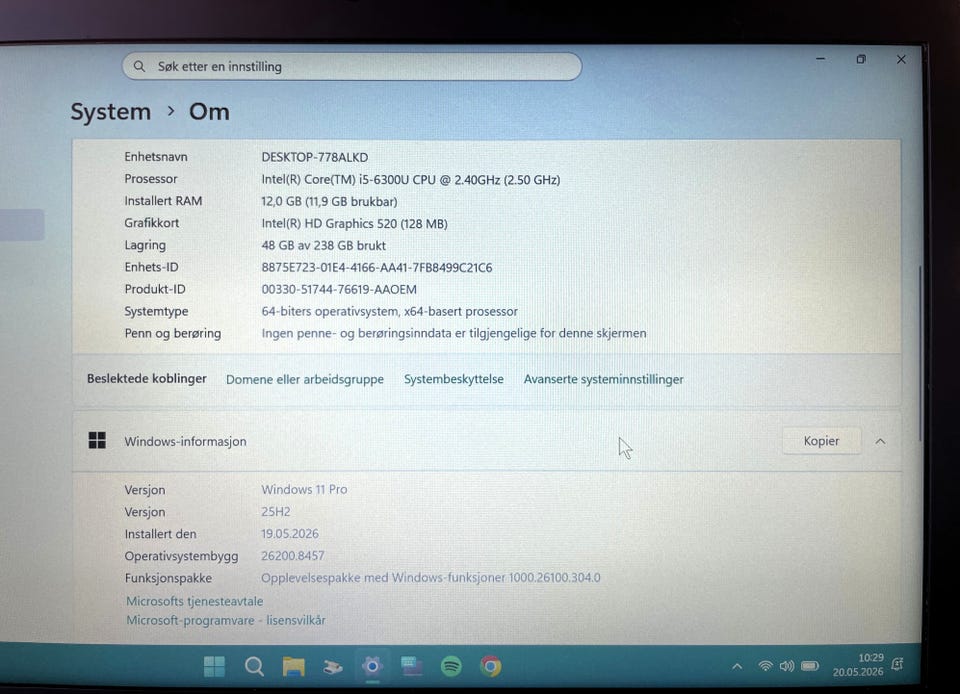
Task: Click the '64-biters operativsystem' system type value
Action: (389, 312)
